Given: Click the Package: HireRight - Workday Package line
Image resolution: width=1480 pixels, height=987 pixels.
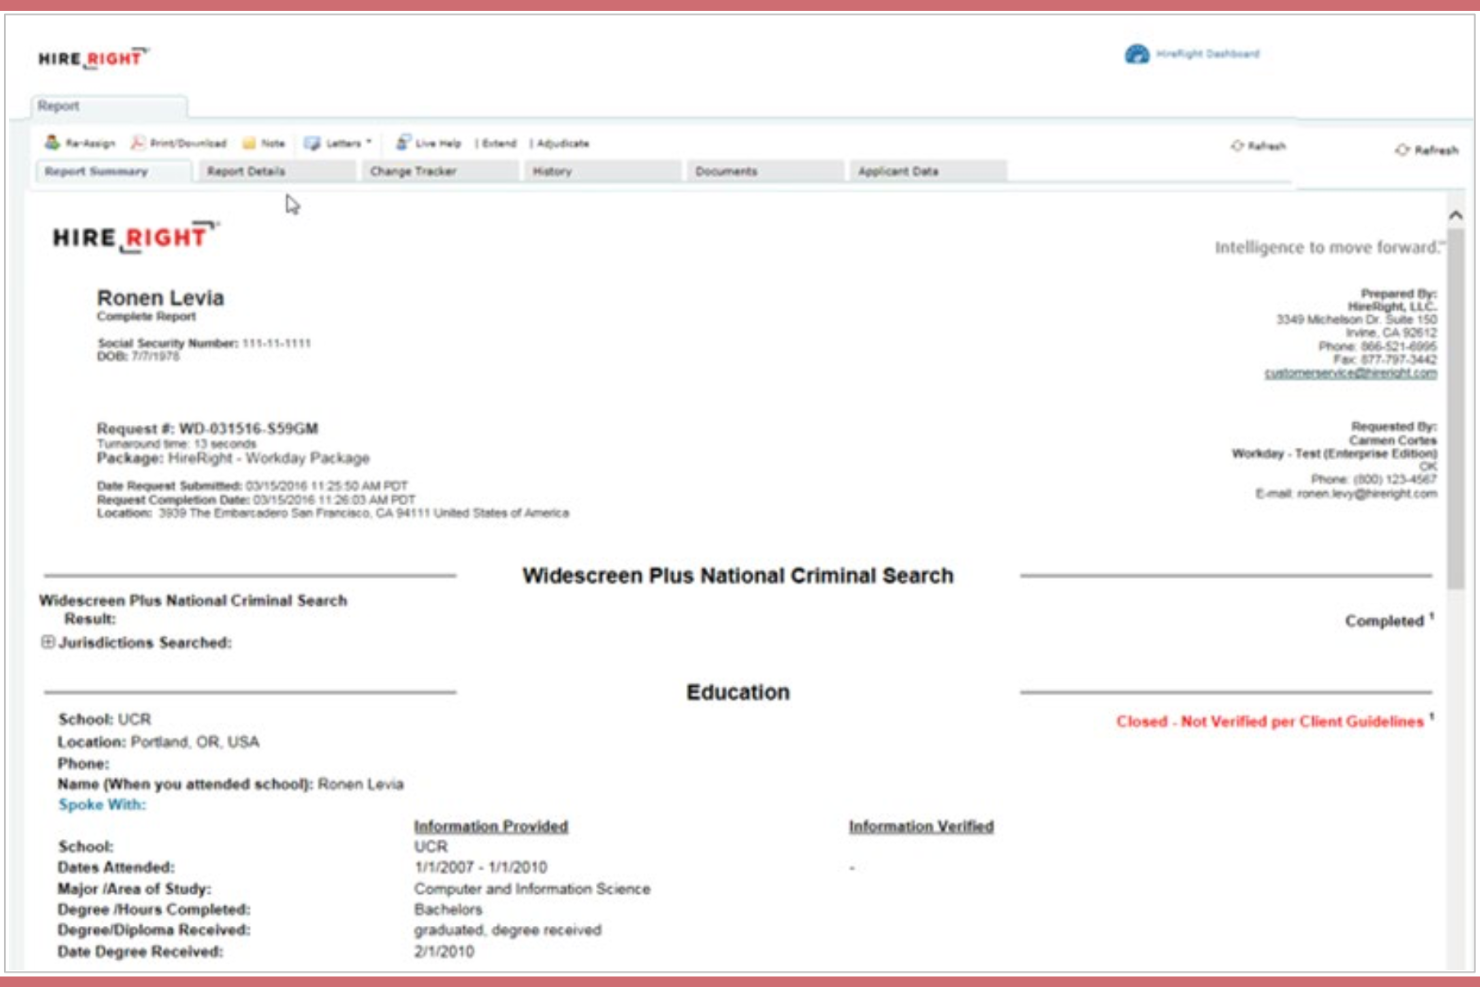Looking at the screenshot, I should (233, 458).
